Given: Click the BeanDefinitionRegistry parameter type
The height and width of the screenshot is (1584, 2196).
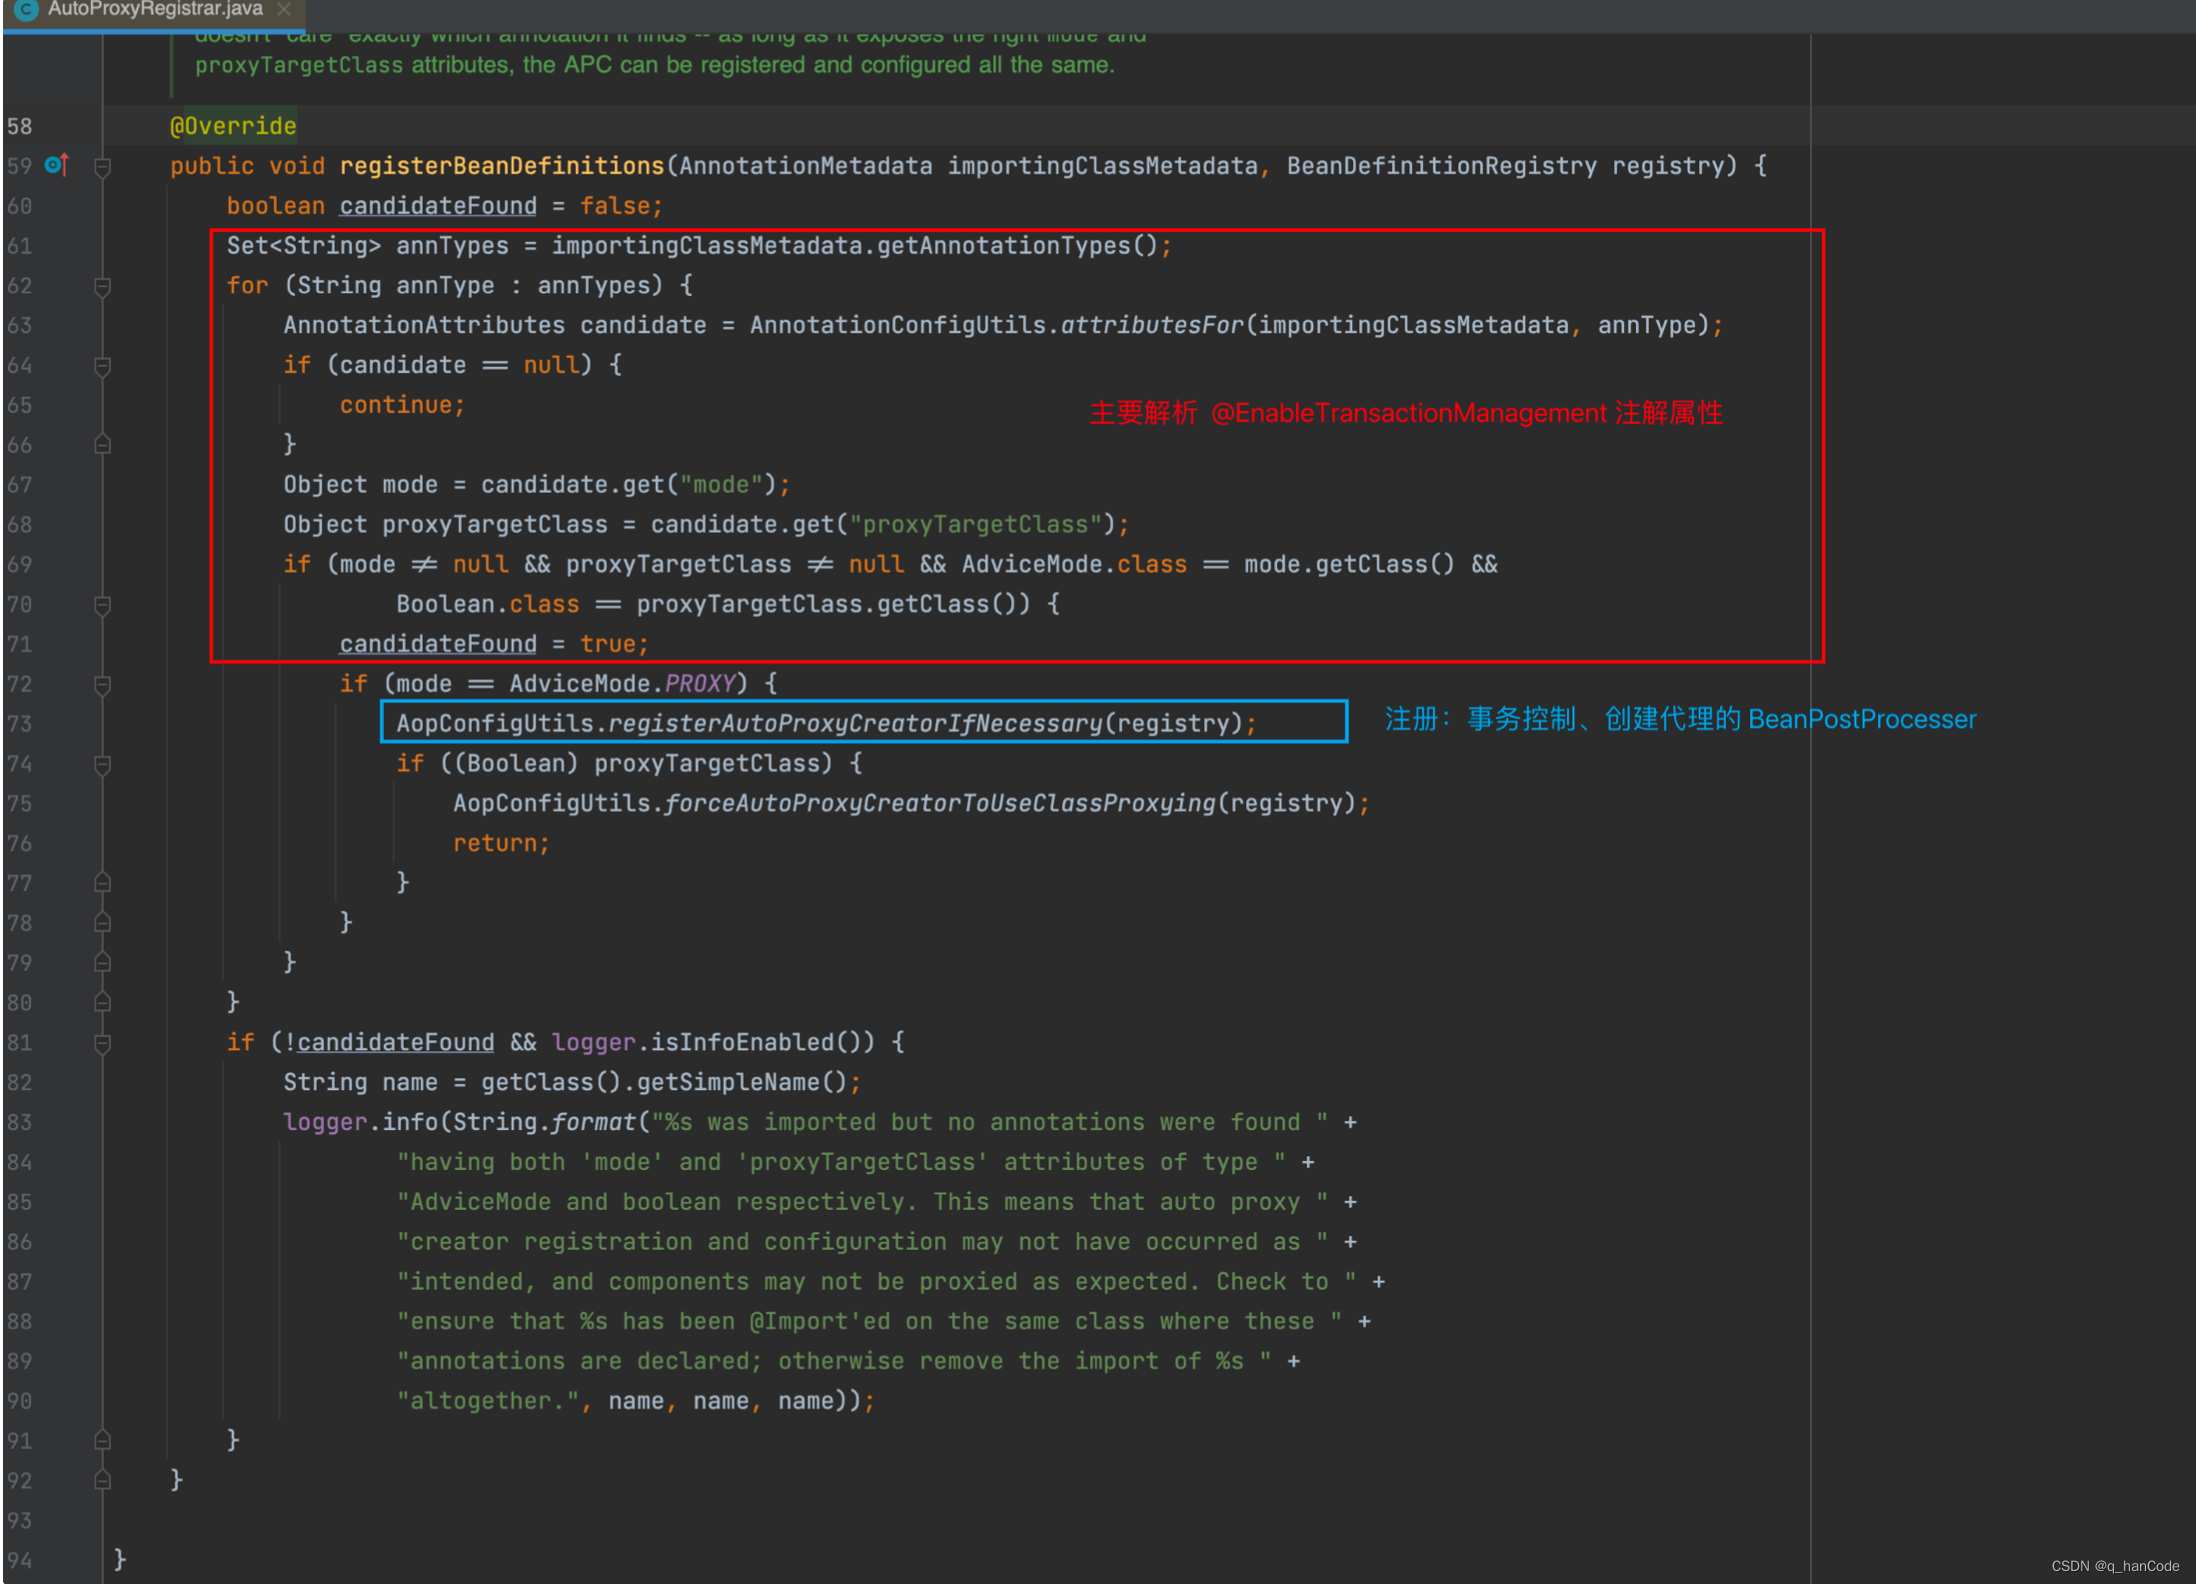Looking at the screenshot, I should pos(1441,166).
